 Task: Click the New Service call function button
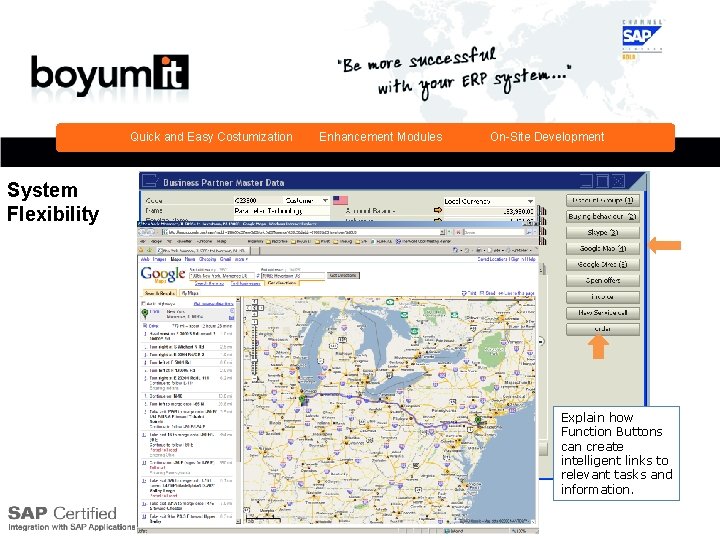pos(602,313)
